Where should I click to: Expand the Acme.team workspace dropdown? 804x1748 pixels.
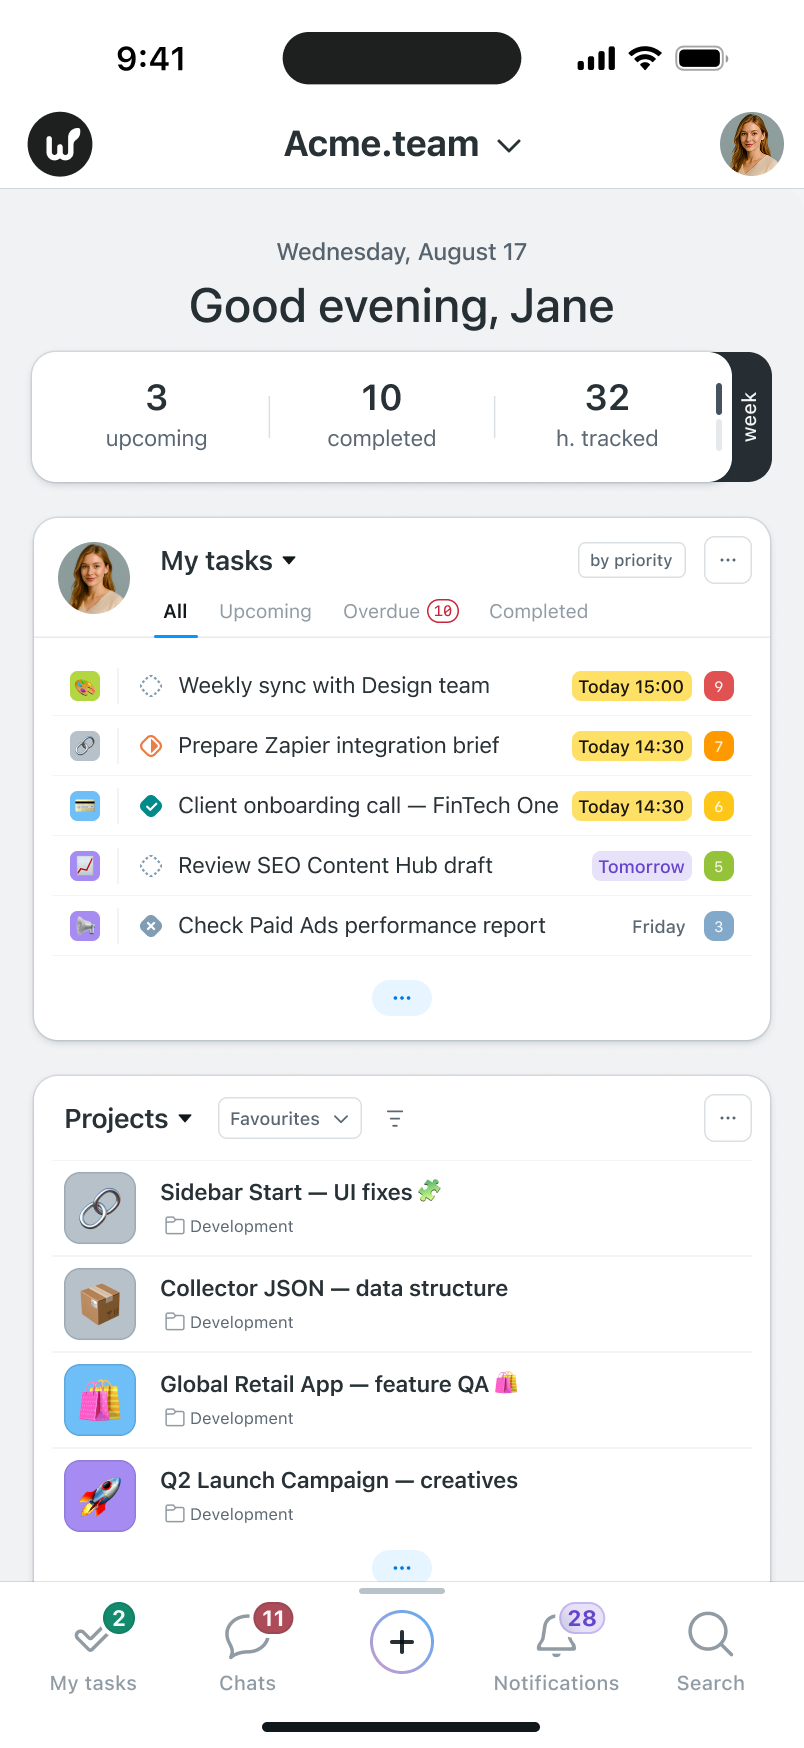(x=509, y=146)
